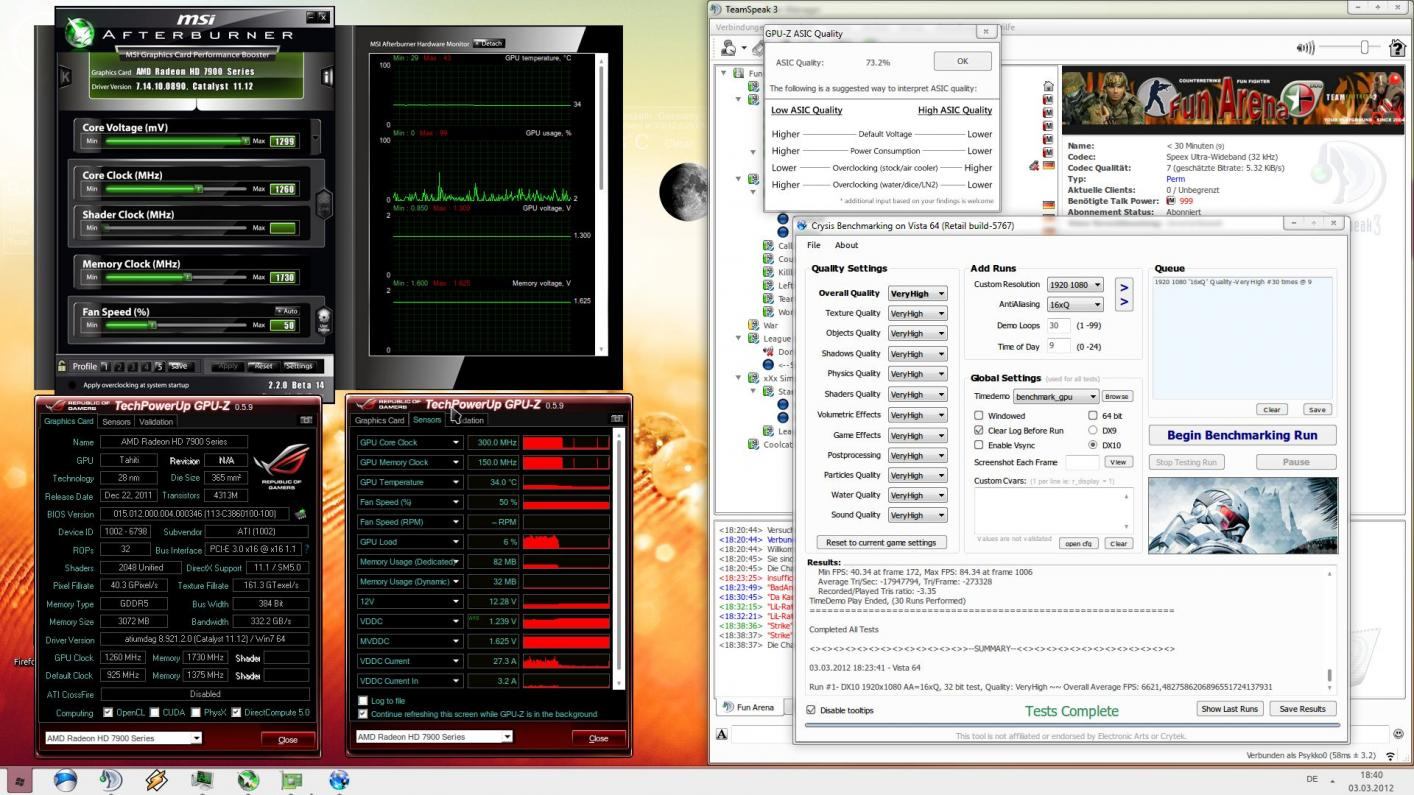Select the Fun Arena tab in TeamSpeak
Viewport: 1414px width, 795px height.
[748, 707]
